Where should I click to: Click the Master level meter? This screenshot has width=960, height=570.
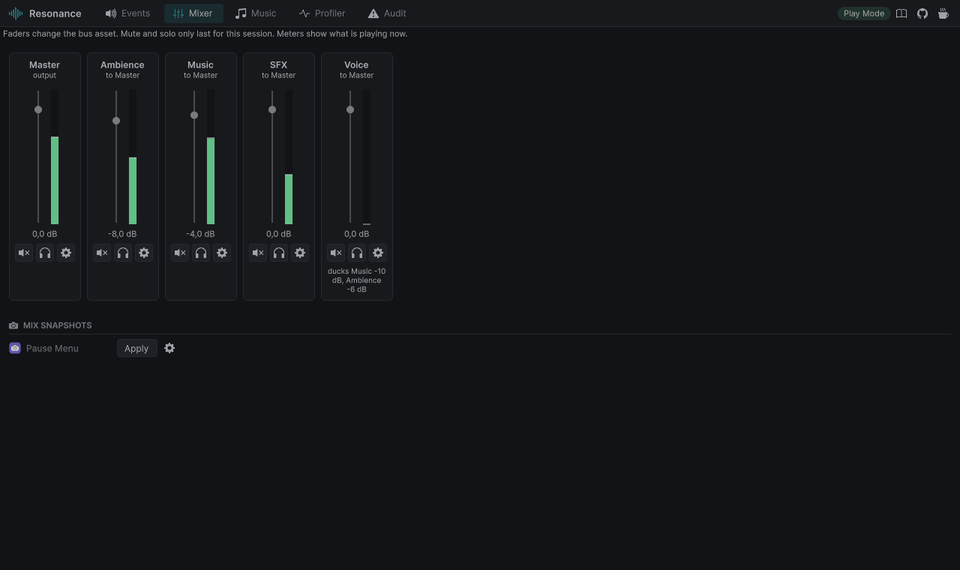pos(54,157)
